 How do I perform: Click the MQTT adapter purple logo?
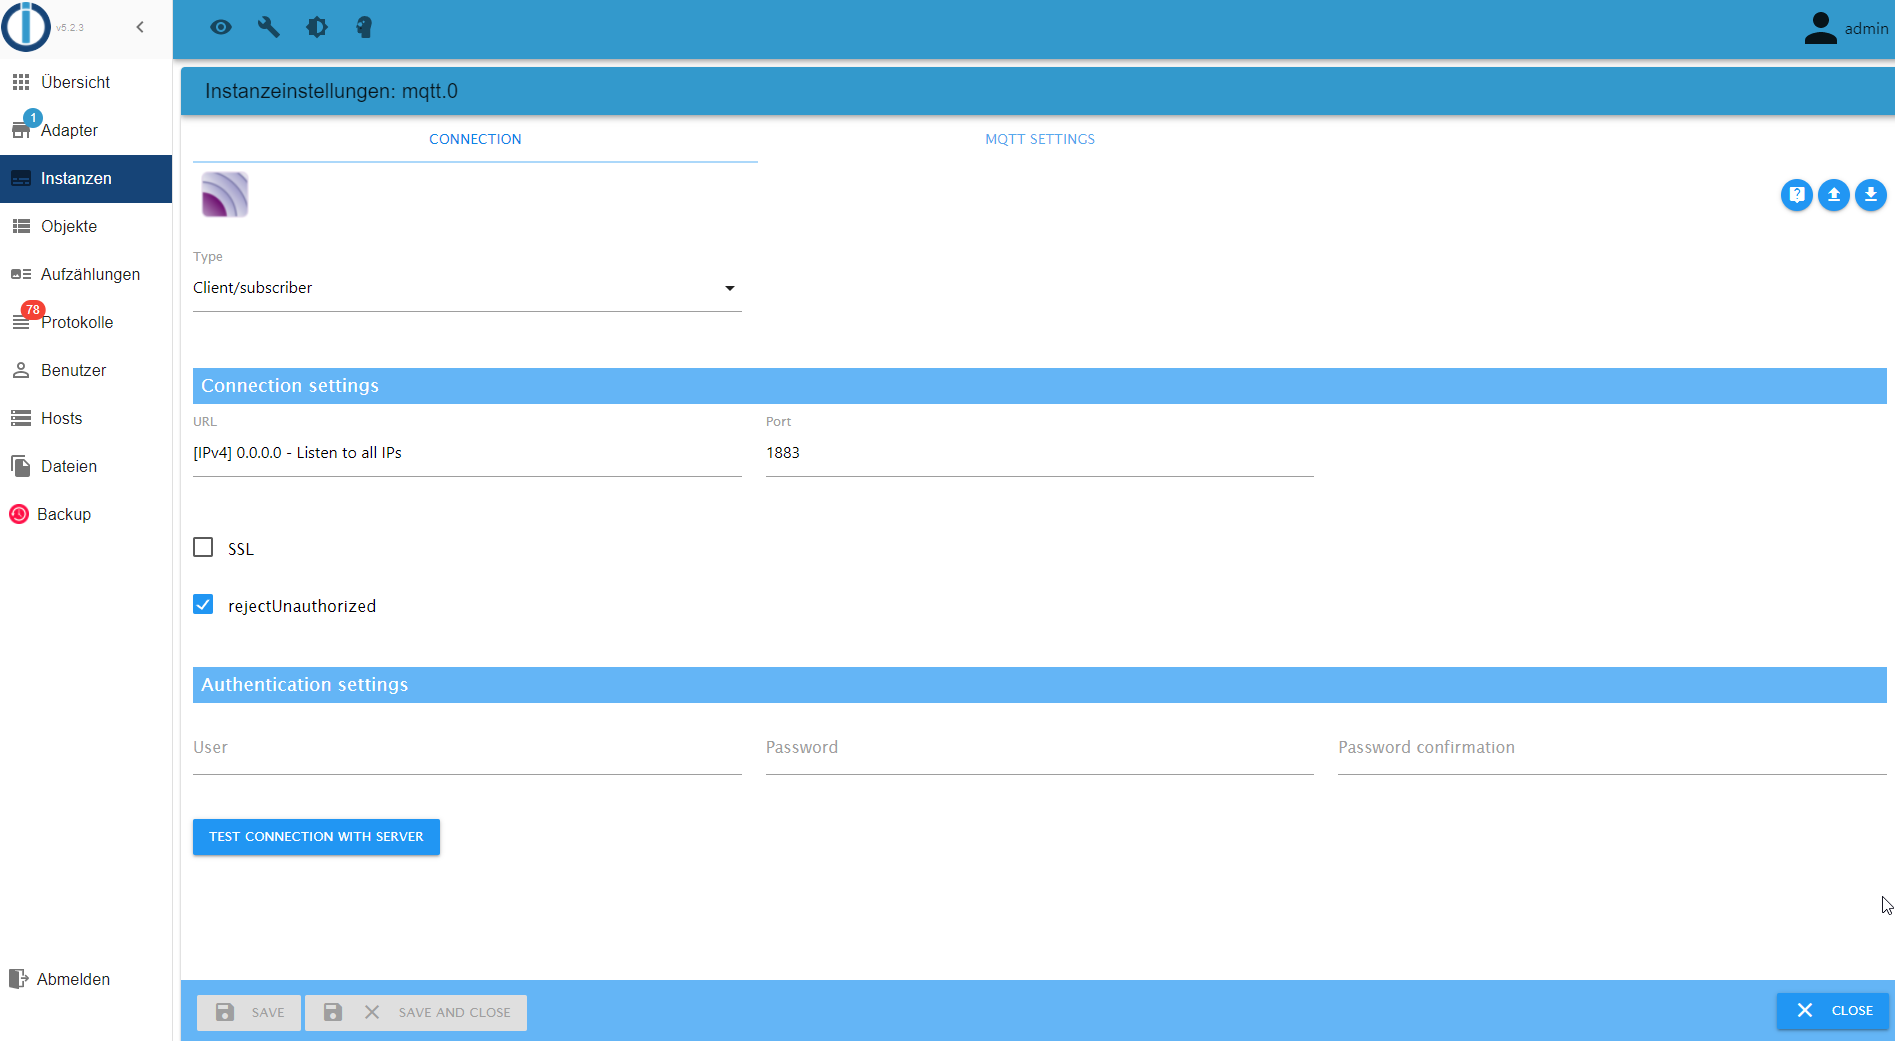pyautogui.click(x=225, y=194)
